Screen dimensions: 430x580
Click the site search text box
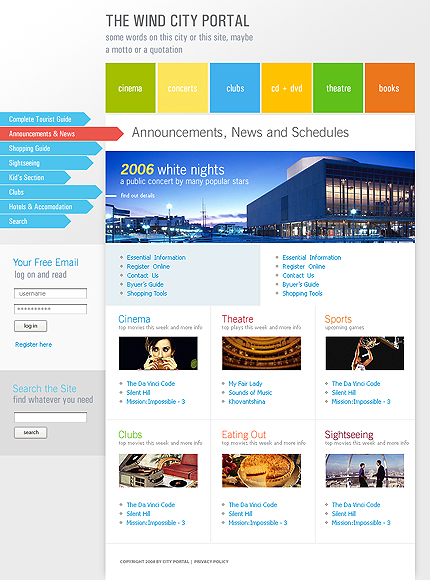(50, 417)
